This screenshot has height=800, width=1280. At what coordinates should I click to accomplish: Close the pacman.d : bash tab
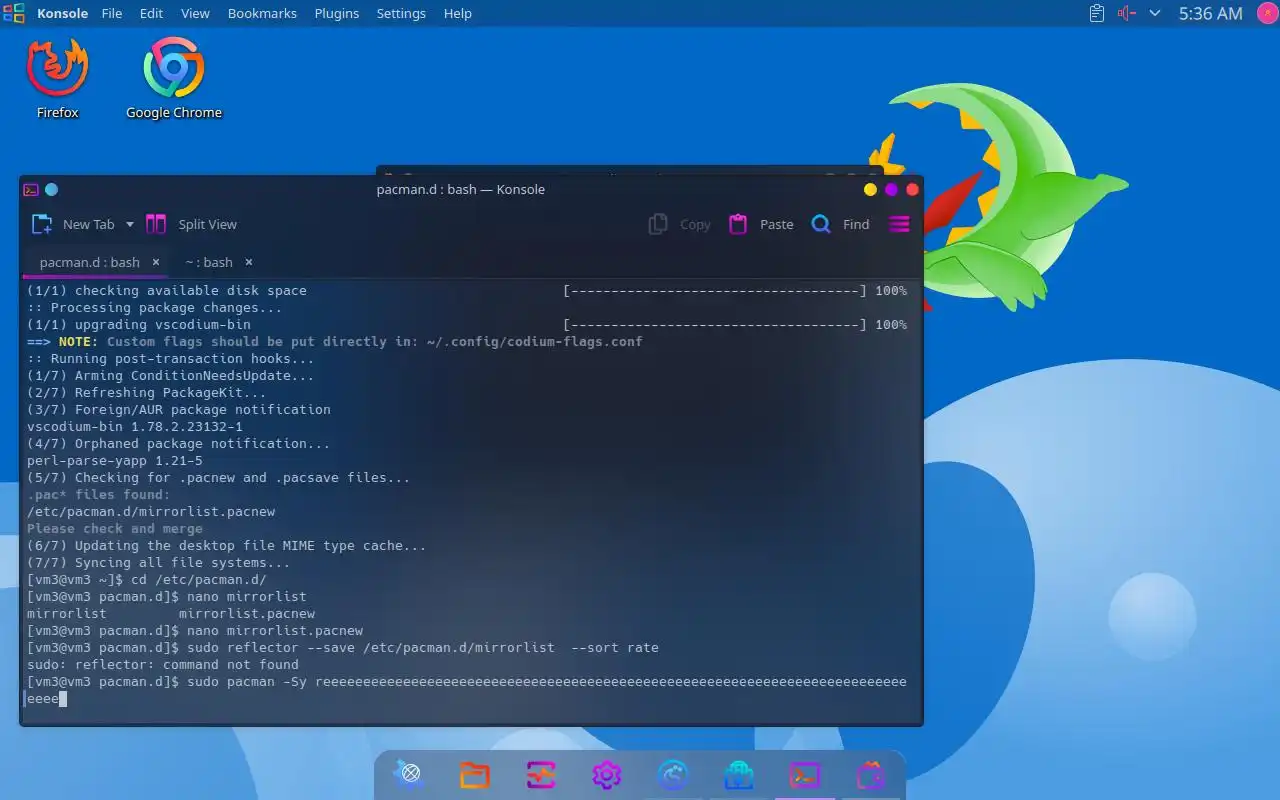[156, 262]
